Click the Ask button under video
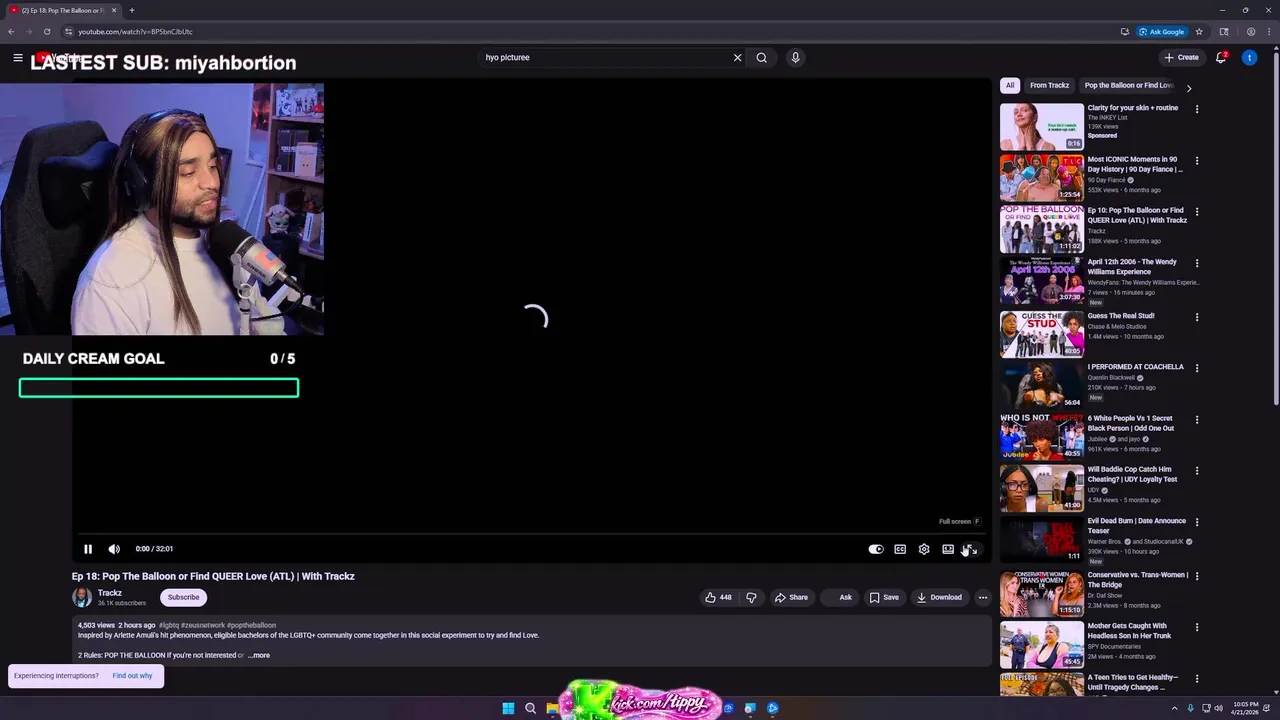Viewport: 1280px width, 720px height. 839,597
